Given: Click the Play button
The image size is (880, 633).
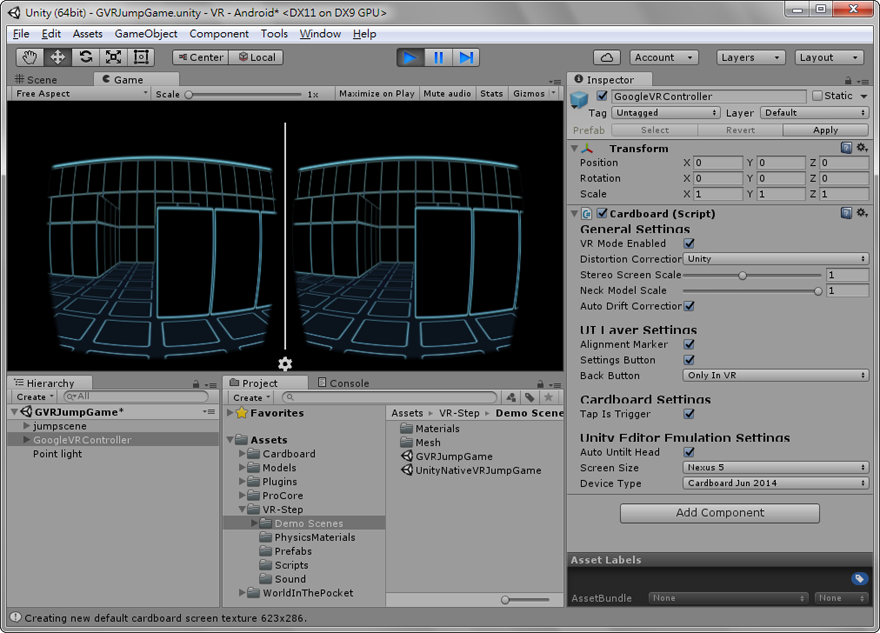Looking at the screenshot, I should 410,57.
